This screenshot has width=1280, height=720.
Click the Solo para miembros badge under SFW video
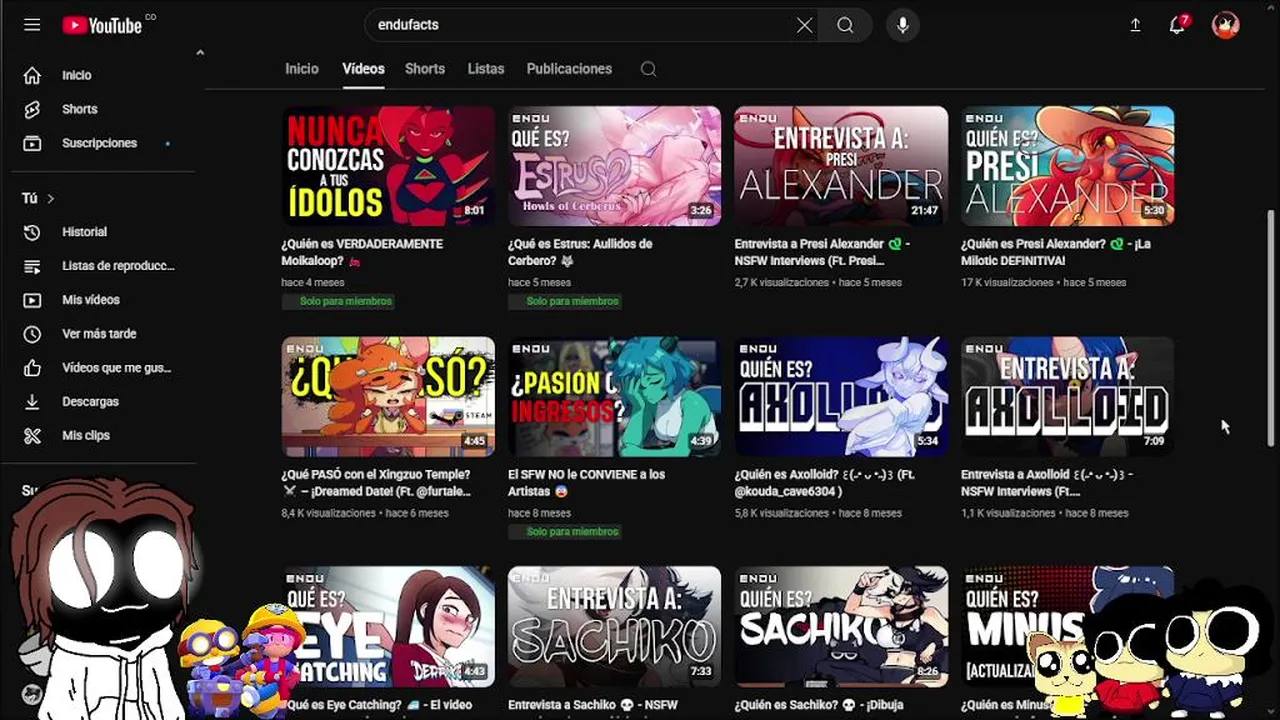point(564,532)
